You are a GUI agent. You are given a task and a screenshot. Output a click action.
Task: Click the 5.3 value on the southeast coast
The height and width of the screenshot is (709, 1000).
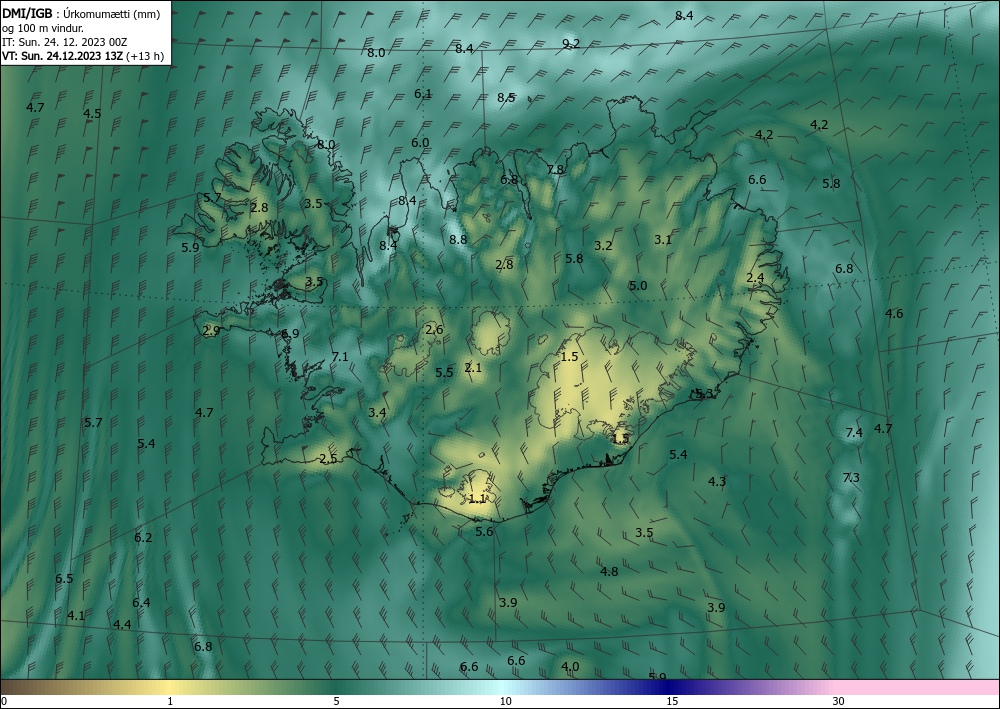pos(703,393)
